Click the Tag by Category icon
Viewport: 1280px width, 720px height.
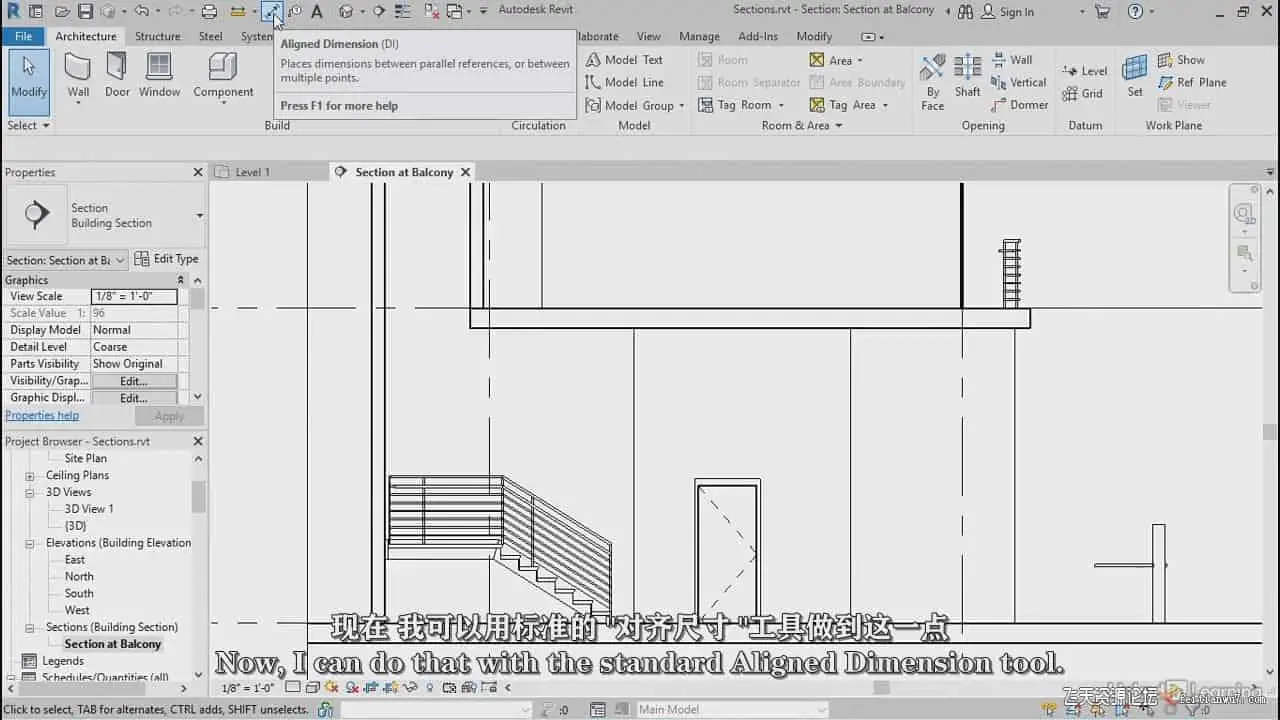pyautogui.click(x=295, y=12)
